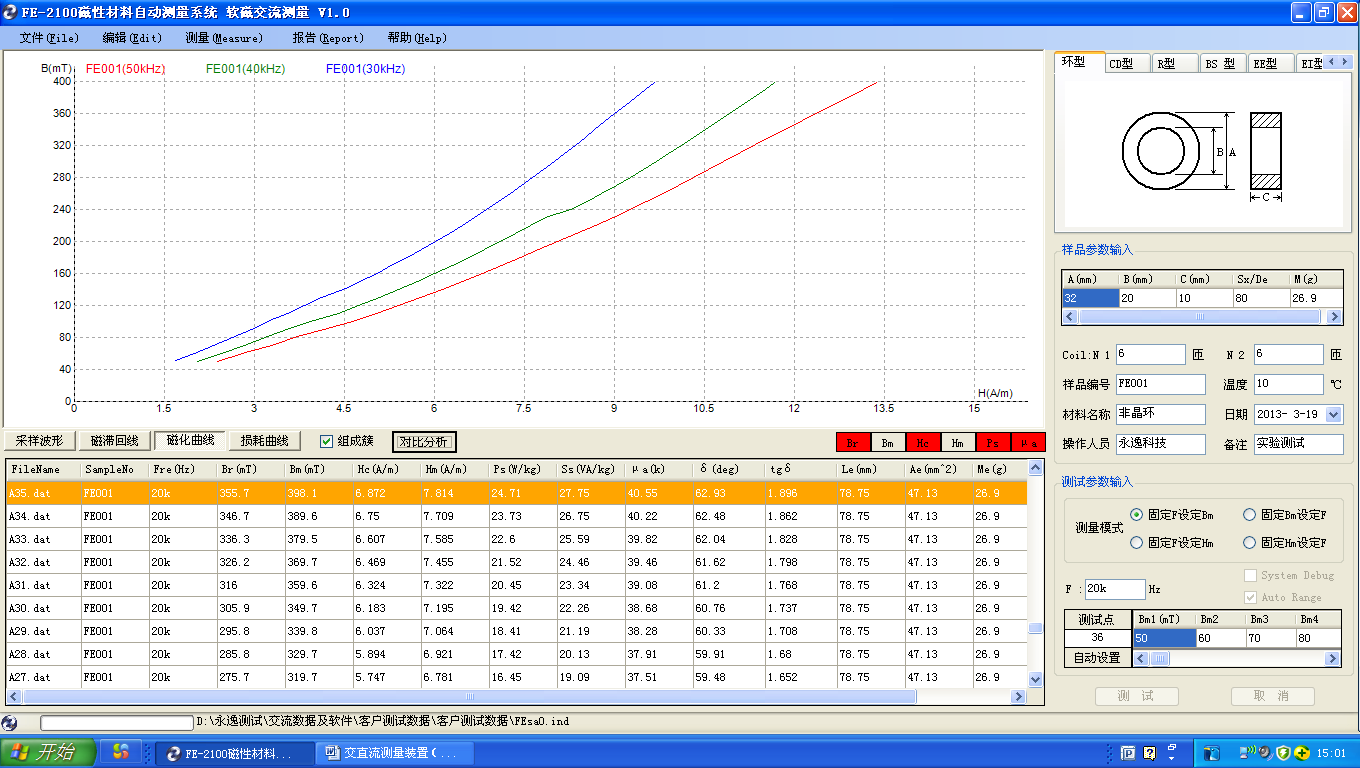1360x768 pixels.
Task: Select 固定F设定Hm measurement mode
Action: (x=1136, y=543)
